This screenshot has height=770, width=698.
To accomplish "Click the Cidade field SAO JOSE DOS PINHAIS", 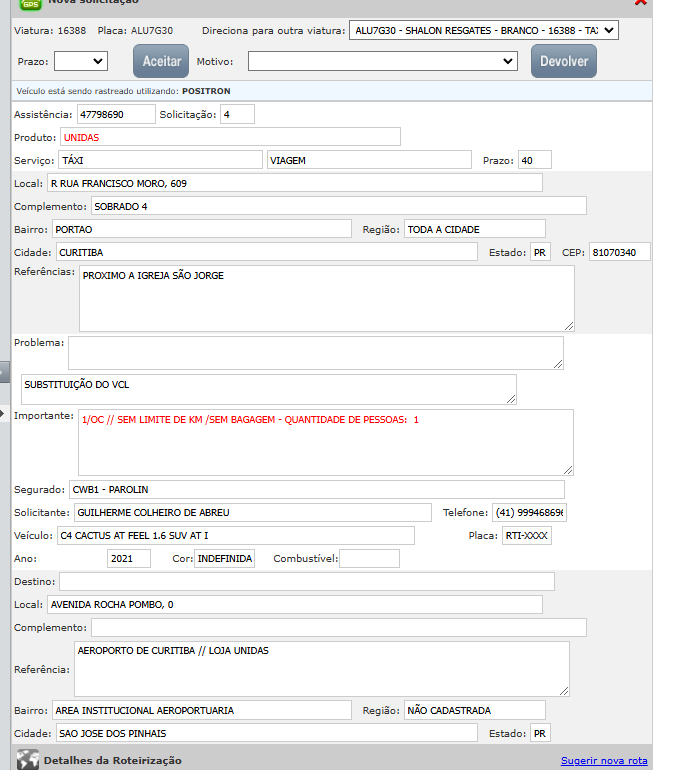I will pyautogui.click(x=267, y=733).
